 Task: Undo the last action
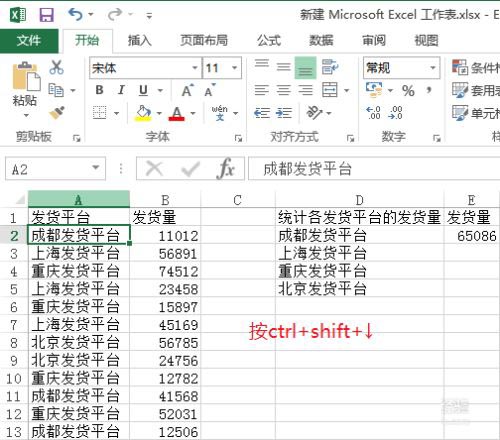76,15
